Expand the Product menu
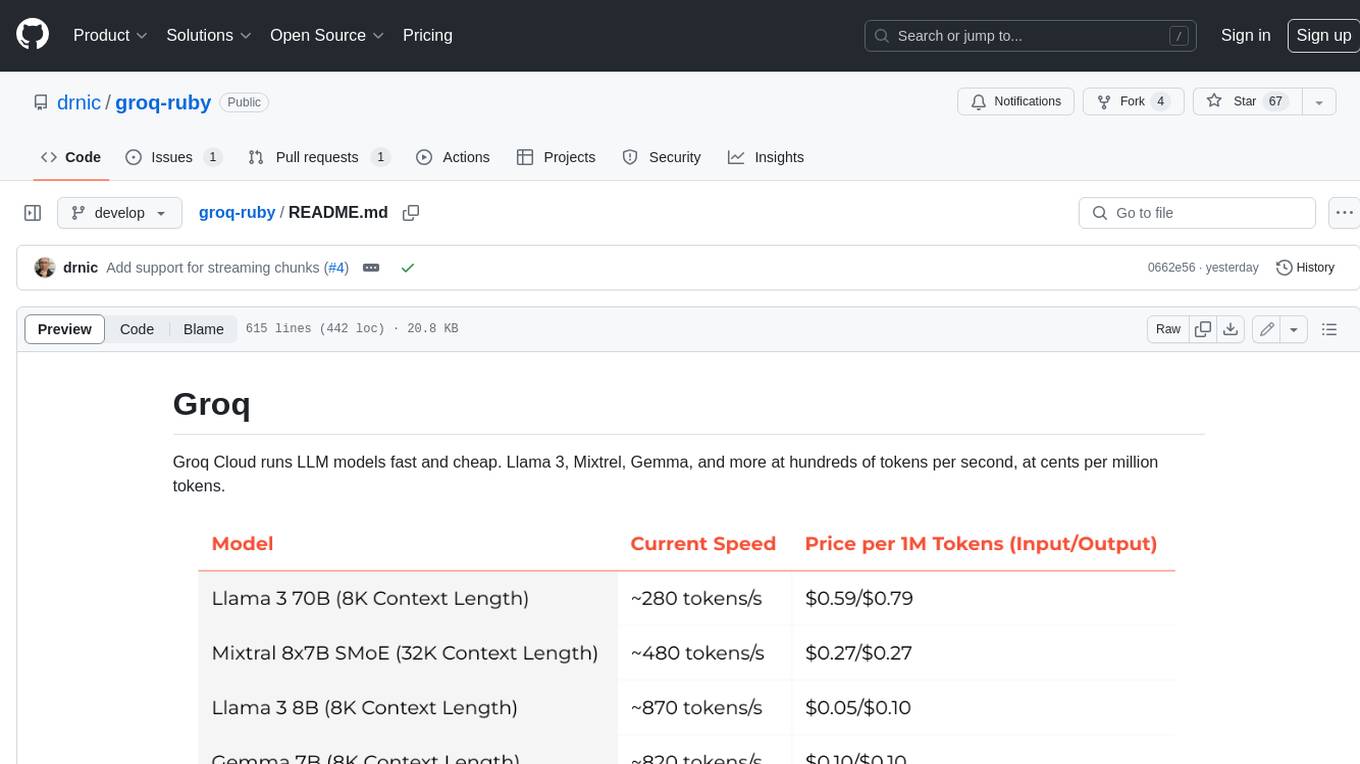Viewport: 1360px width, 764px height. (110, 35)
